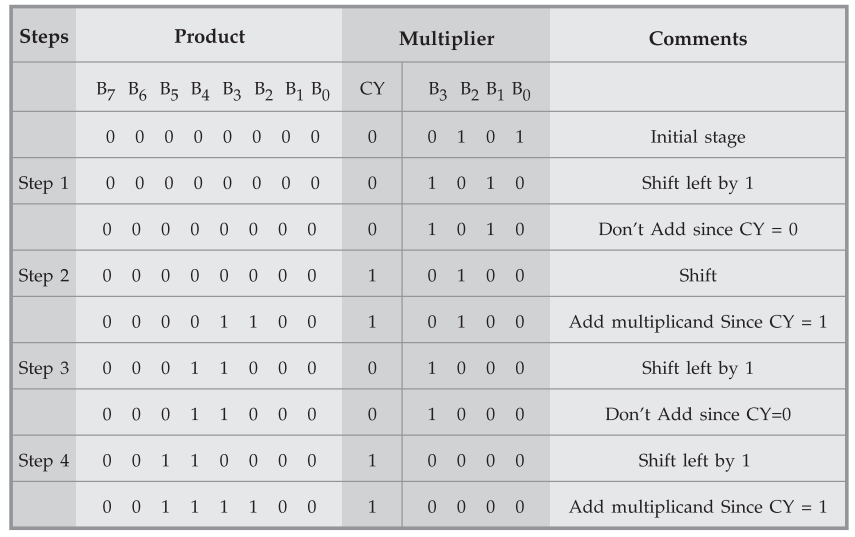
Task: Click the Shift comment in Step 2 row
Action: click(697, 276)
